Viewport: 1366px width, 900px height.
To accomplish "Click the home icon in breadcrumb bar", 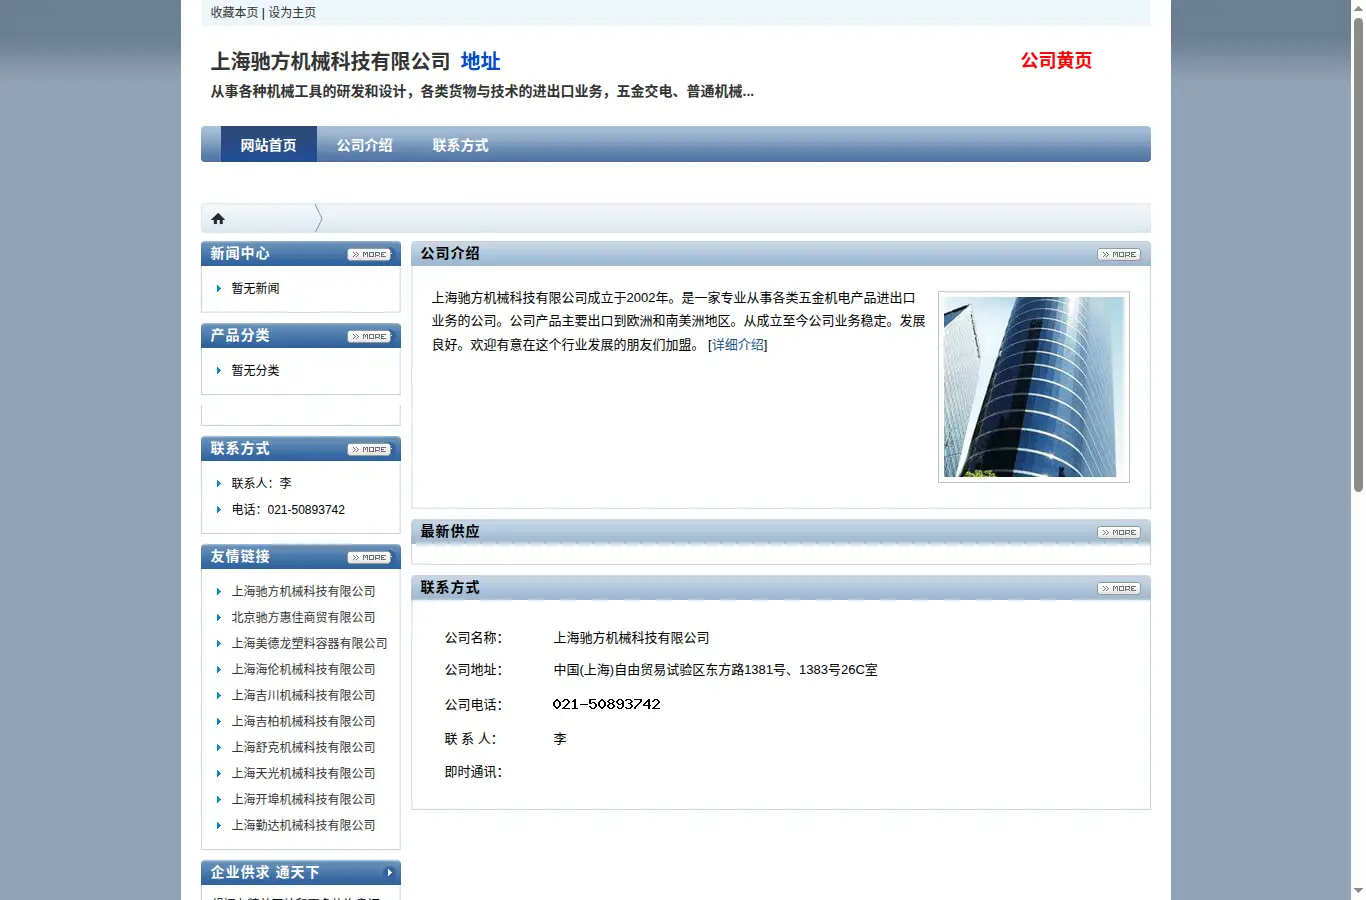I will (218, 219).
